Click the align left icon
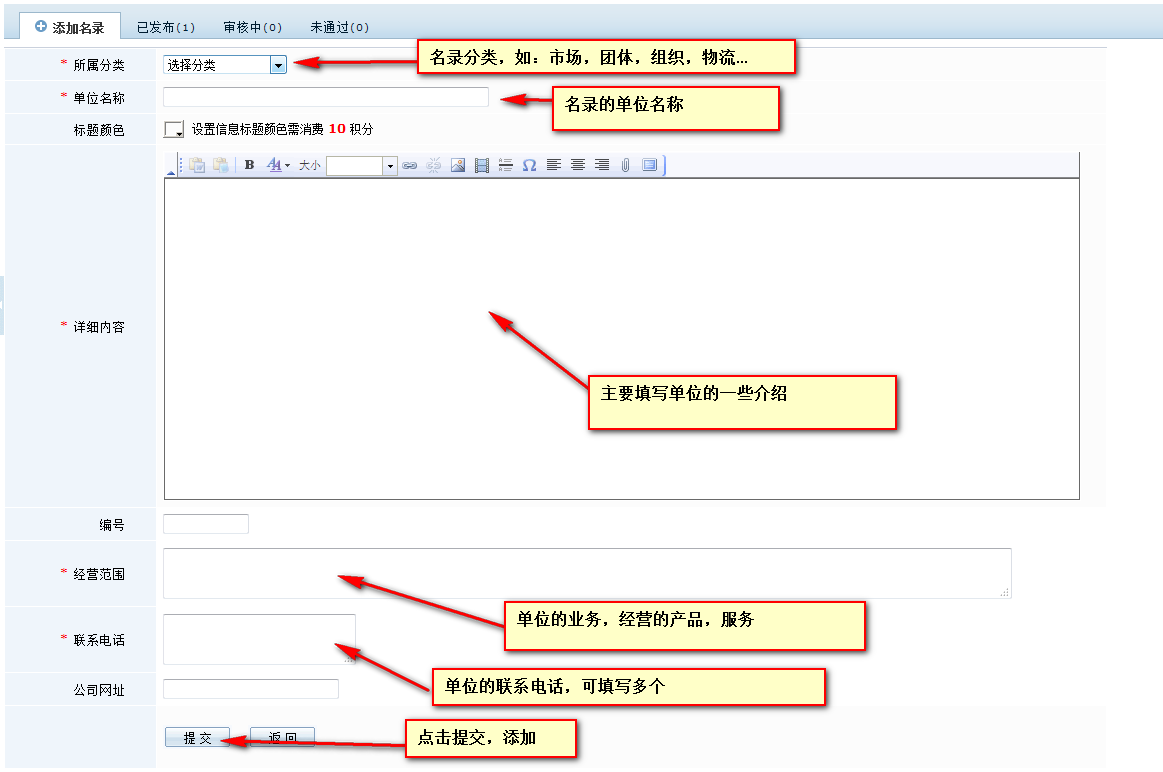1163x772 pixels. pos(553,165)
